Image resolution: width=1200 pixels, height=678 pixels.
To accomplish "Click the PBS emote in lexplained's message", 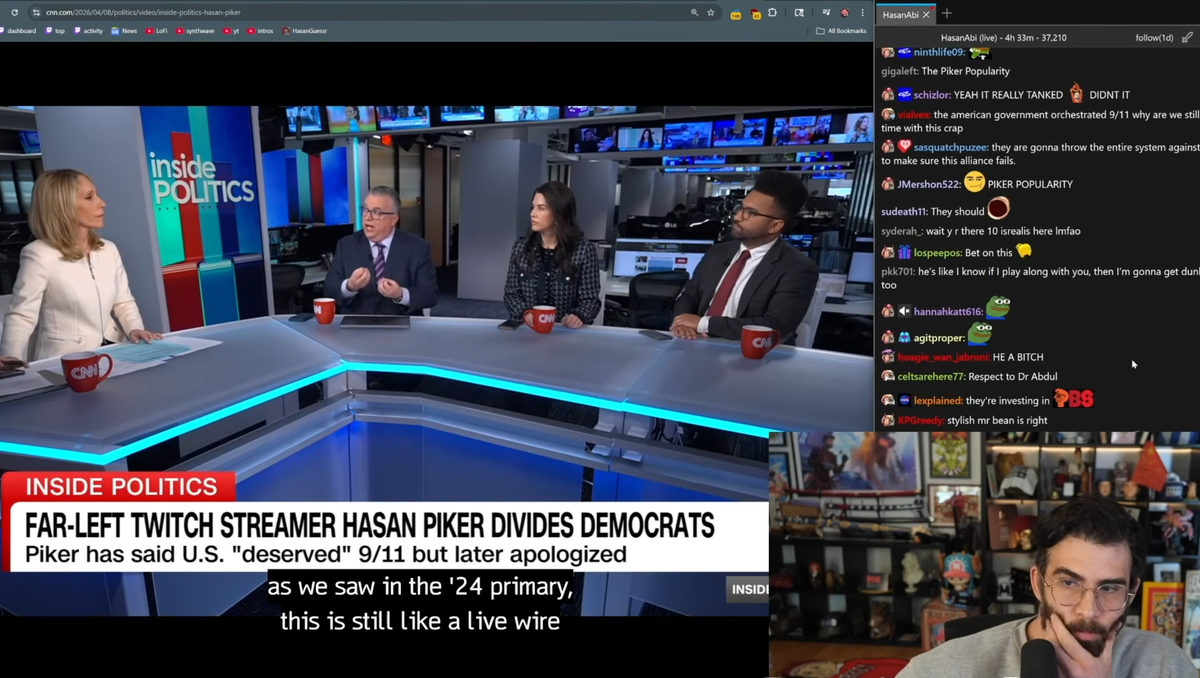I will pyautogui.click(x=1073, y=399).
